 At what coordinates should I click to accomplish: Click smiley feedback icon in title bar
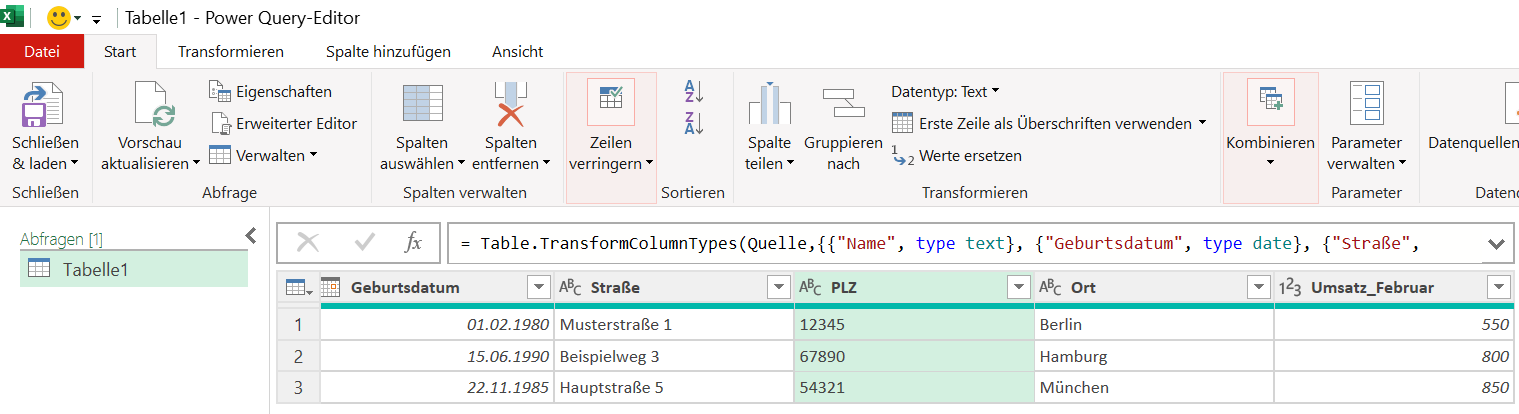coord(61,17)
